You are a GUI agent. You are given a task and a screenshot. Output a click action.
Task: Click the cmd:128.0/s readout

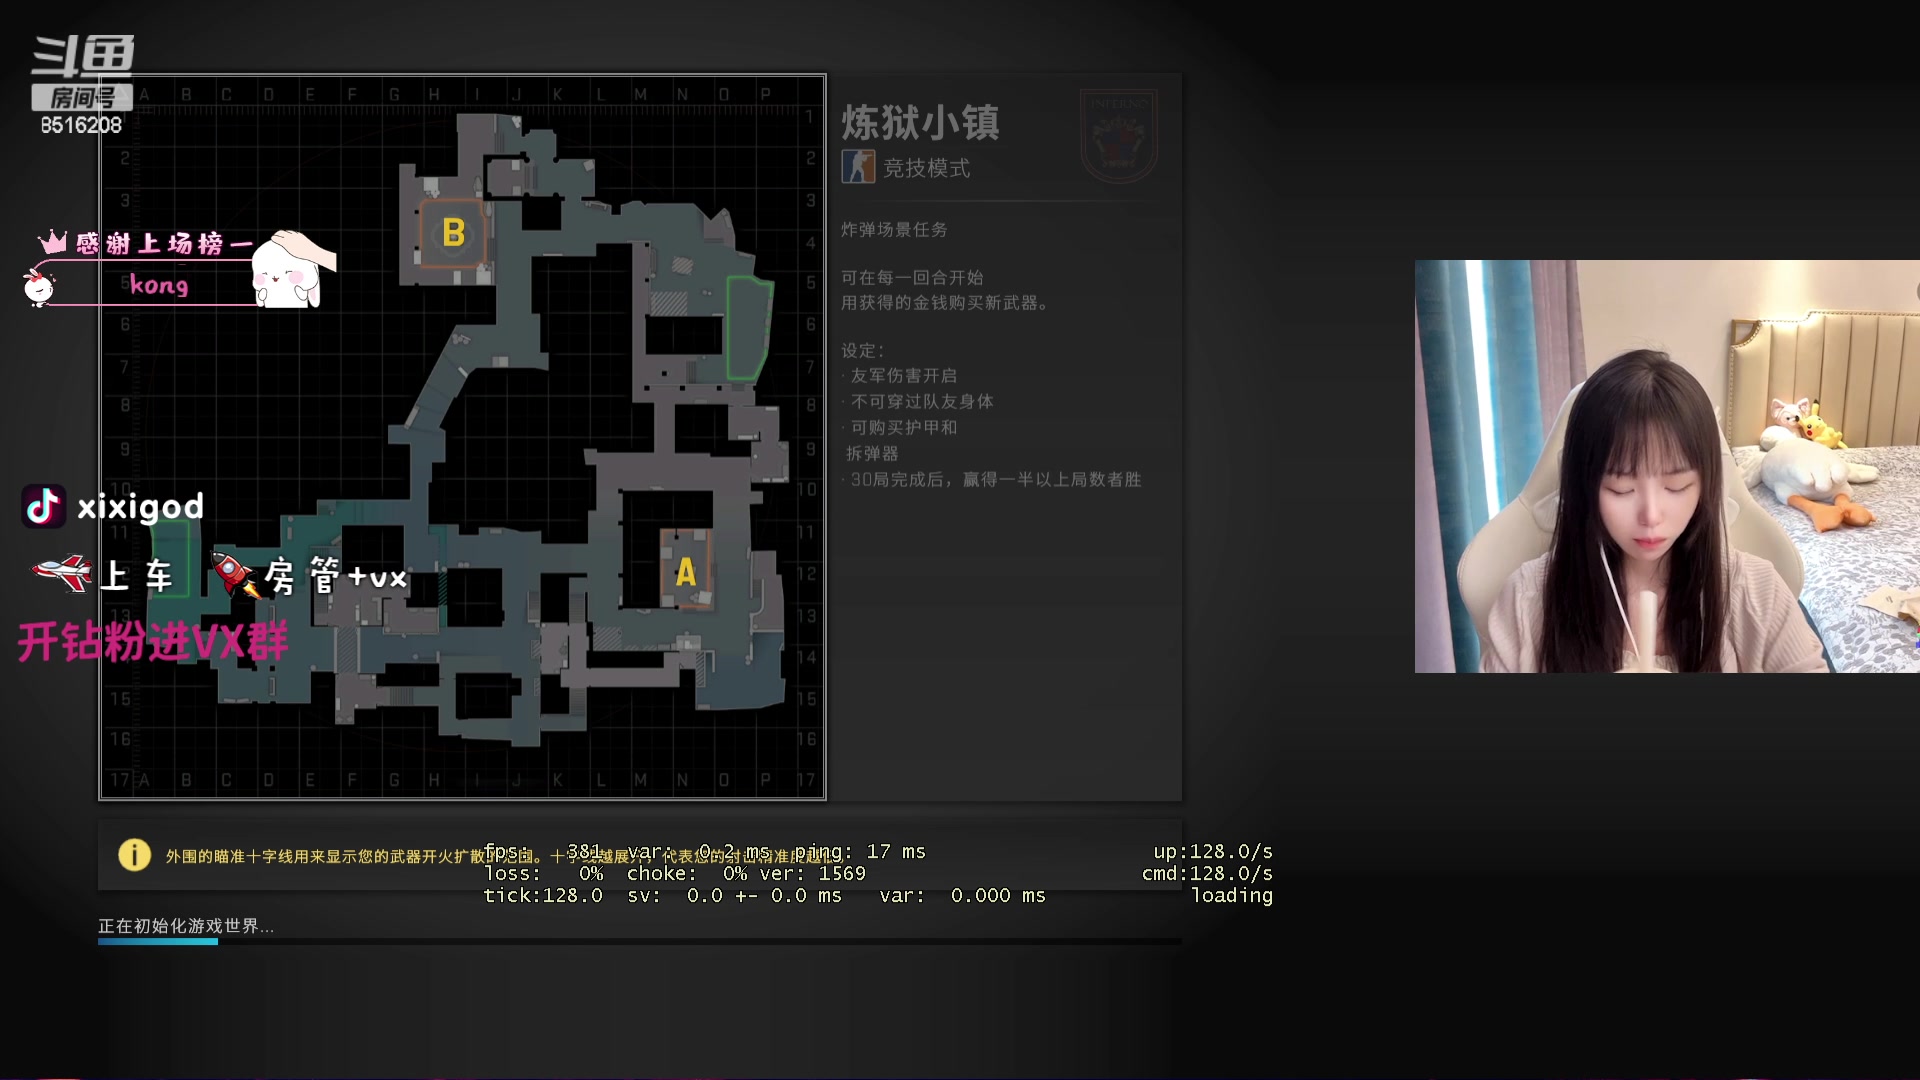1207,873
